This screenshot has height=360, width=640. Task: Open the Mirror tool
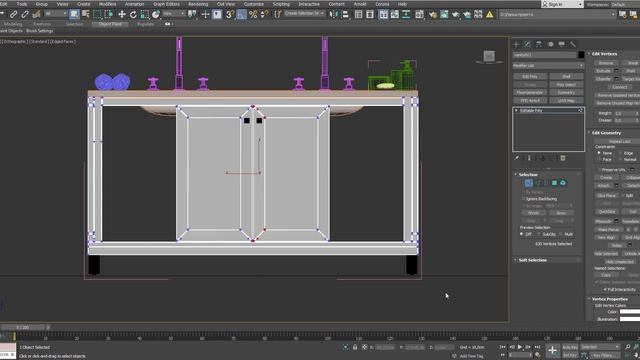pos(334,14)
